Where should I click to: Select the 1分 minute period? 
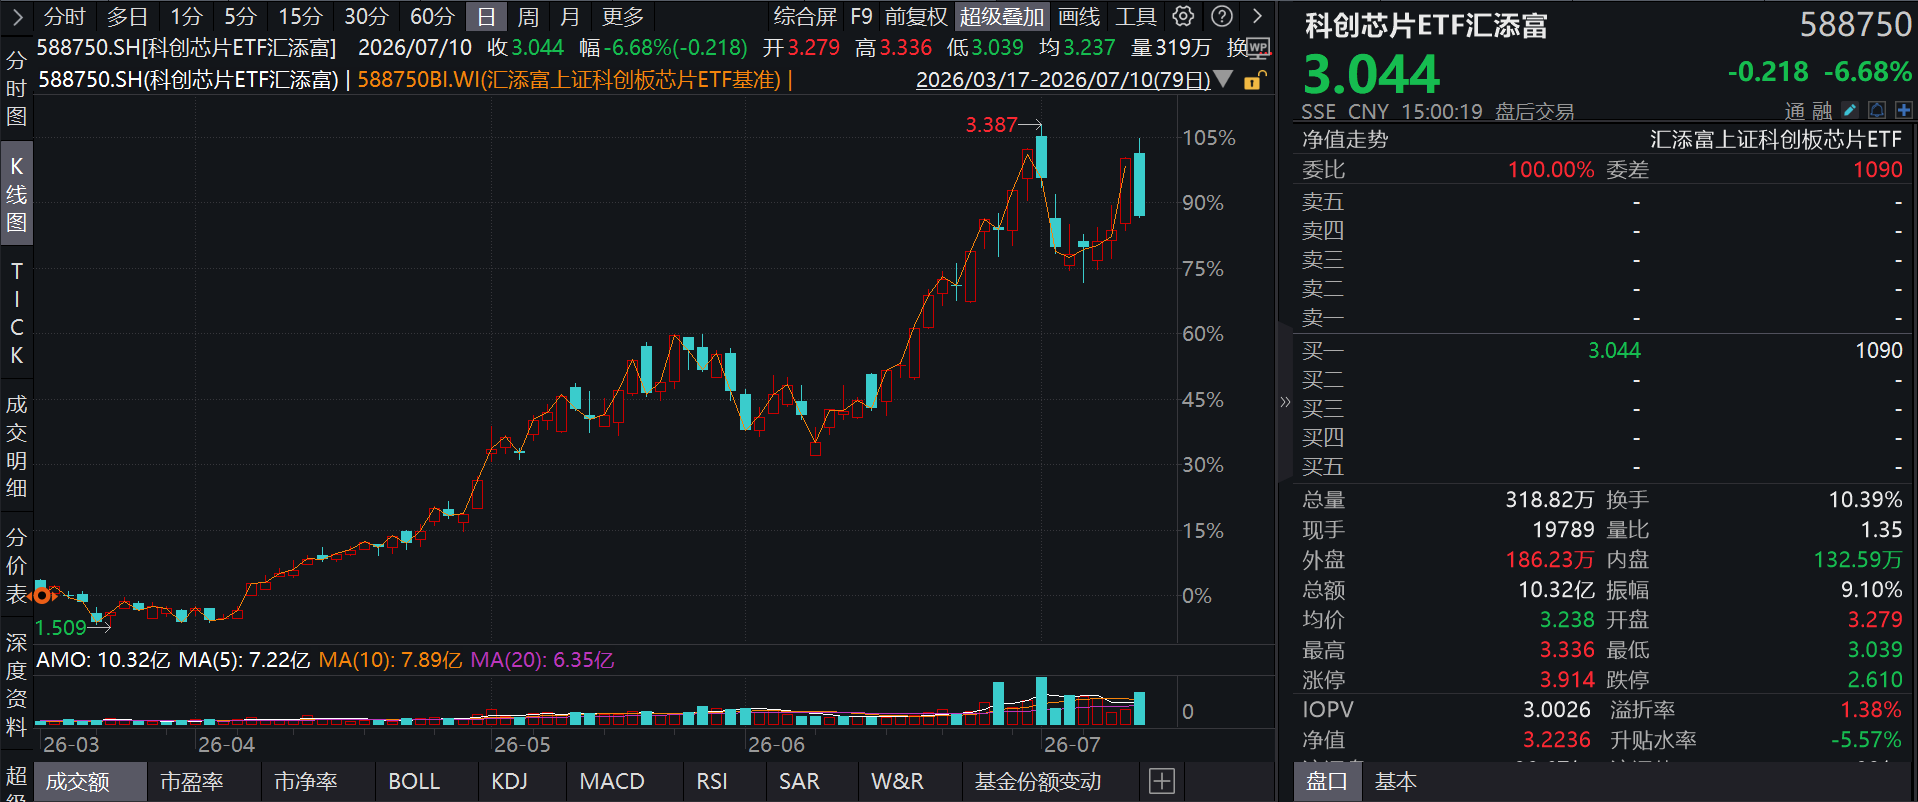point(186,16)
